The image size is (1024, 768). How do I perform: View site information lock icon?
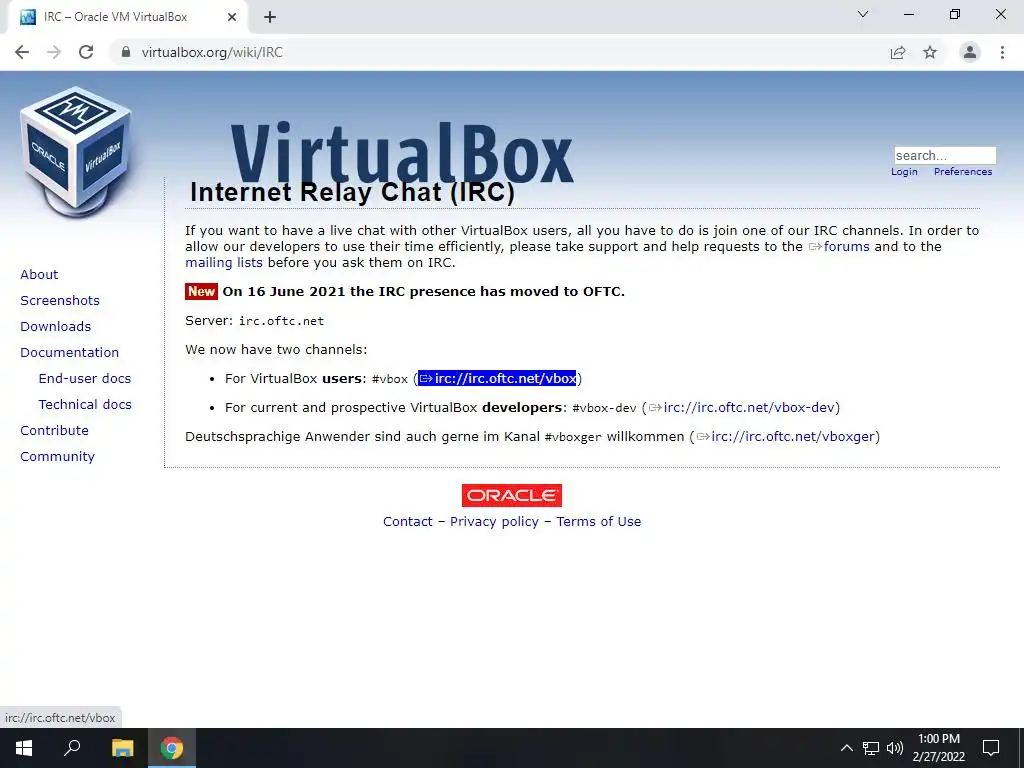(126, 52)
